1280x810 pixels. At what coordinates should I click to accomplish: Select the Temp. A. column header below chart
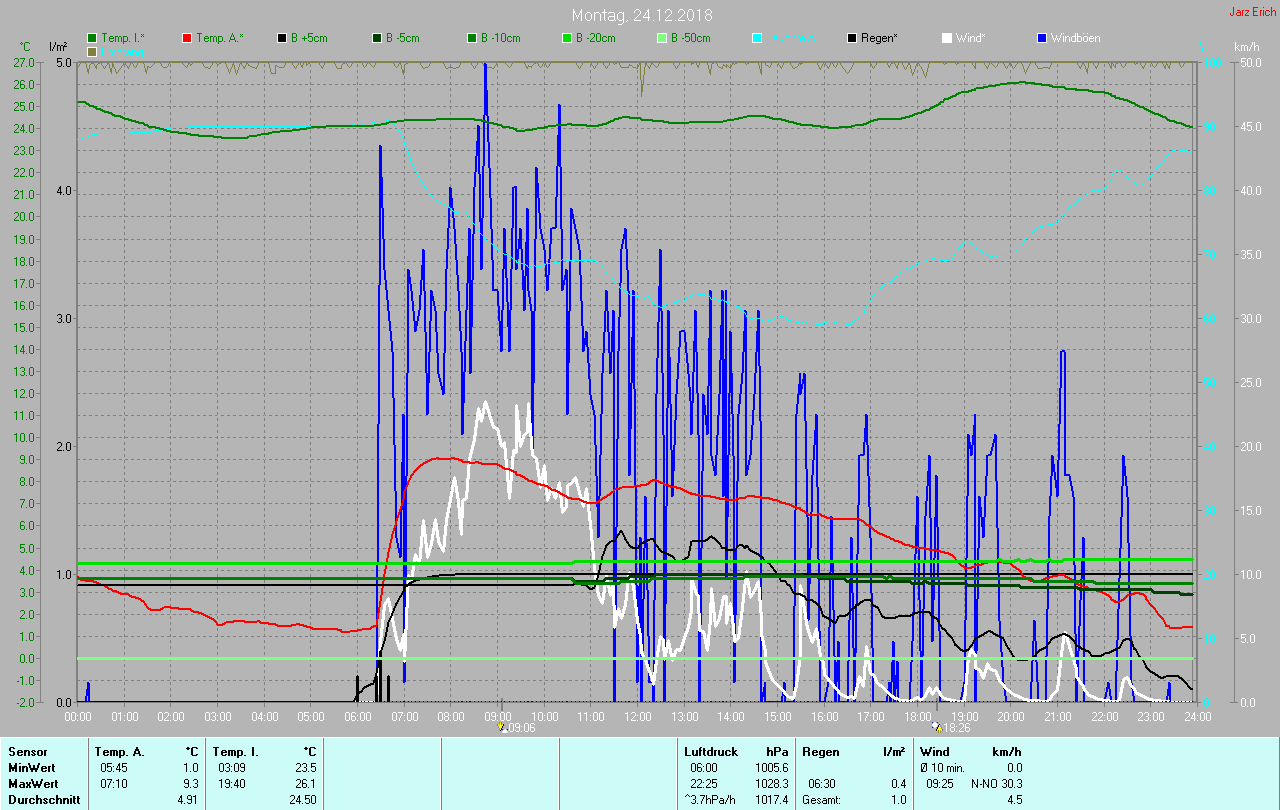(x=119, y=751)
